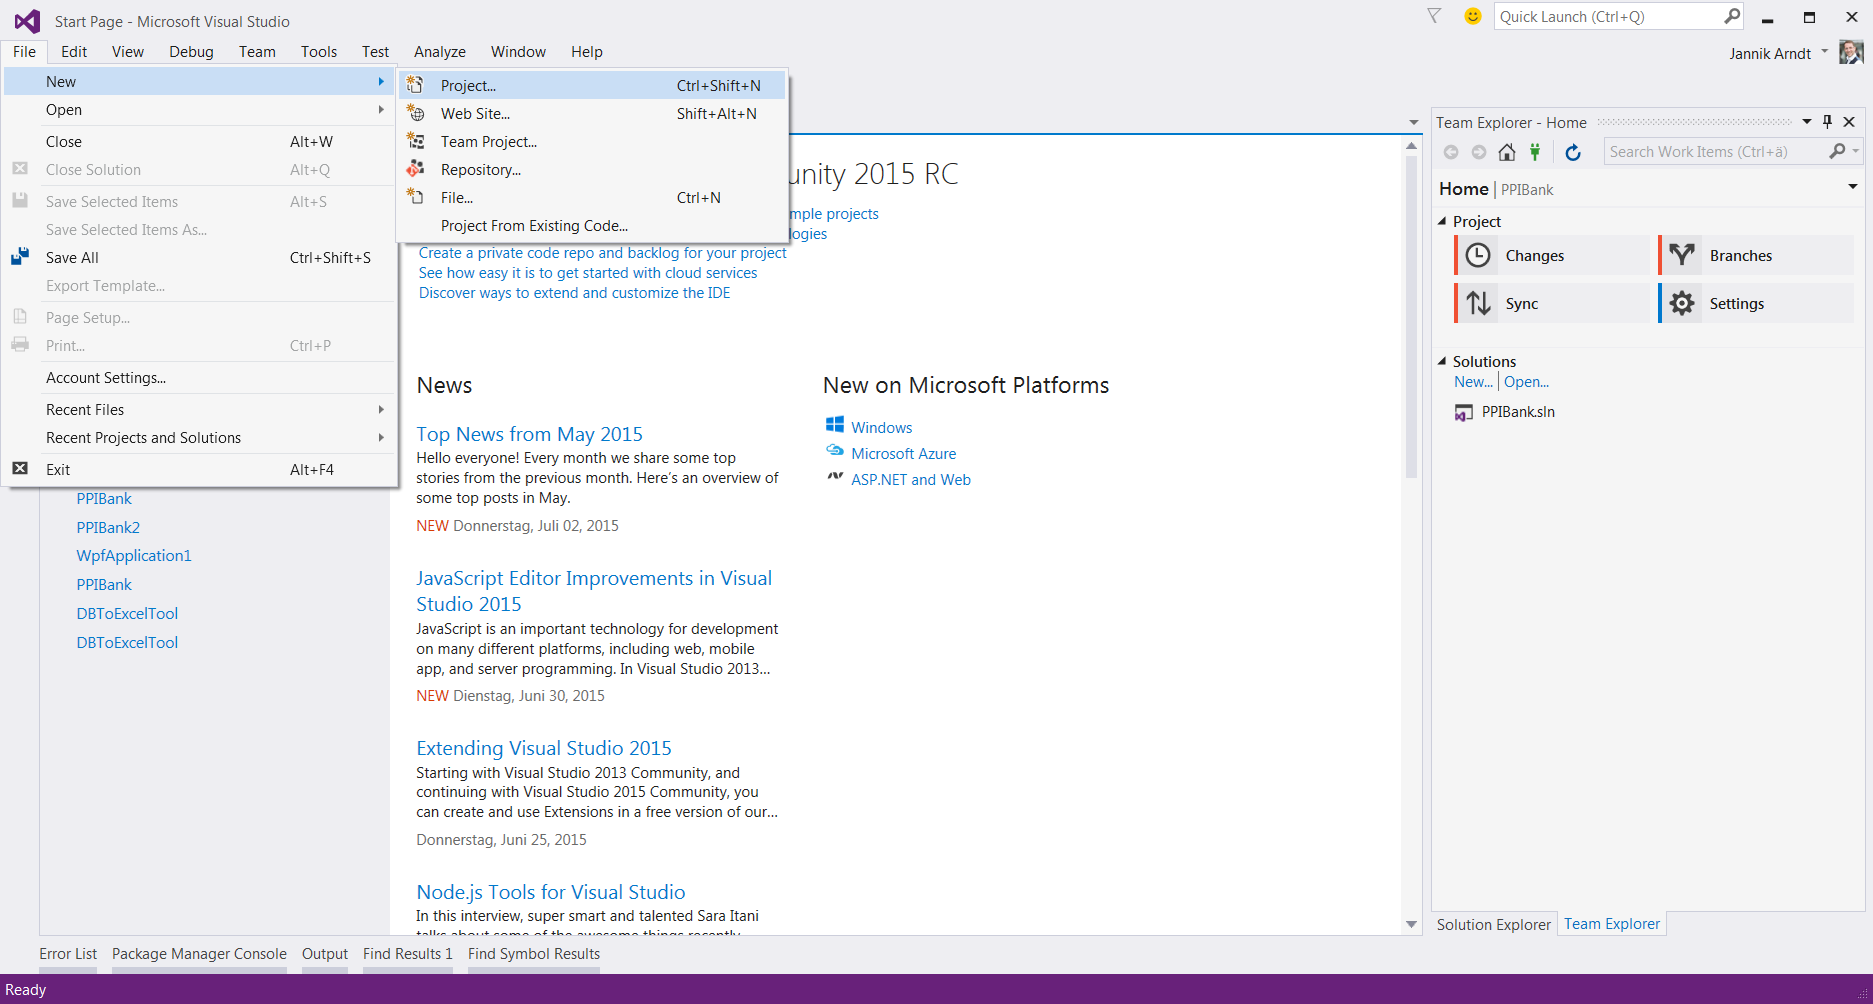
Task: Click the notifications flag icon
Action: (x=1434, y=16)
